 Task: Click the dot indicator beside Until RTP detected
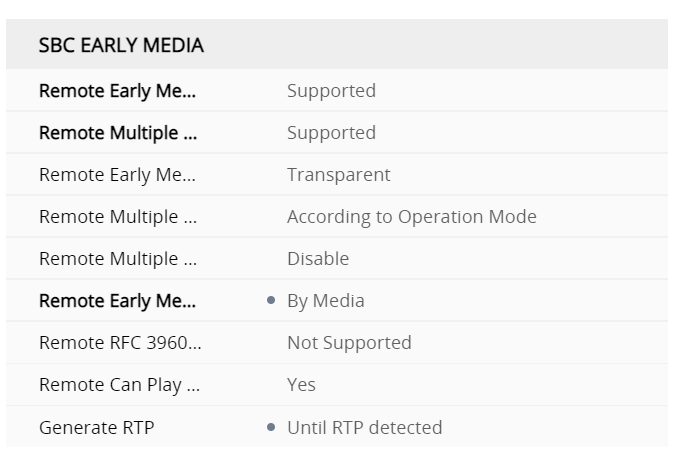click(x=272, y=427)
